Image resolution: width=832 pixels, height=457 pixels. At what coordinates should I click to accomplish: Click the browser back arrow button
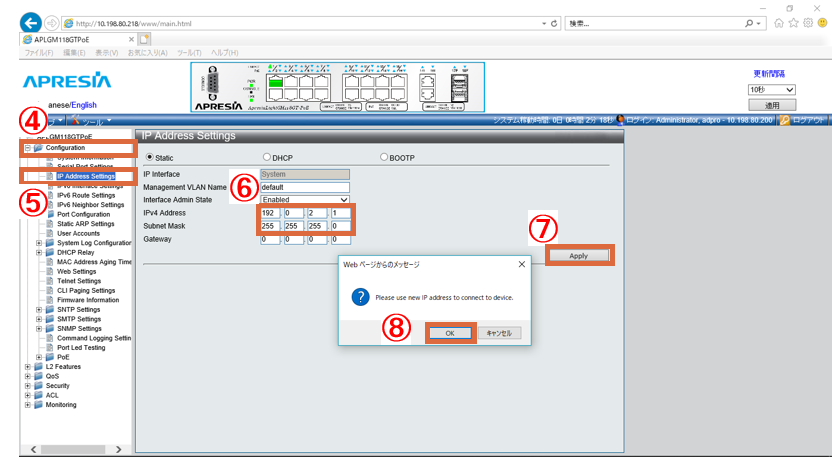[x=31, y=22]
